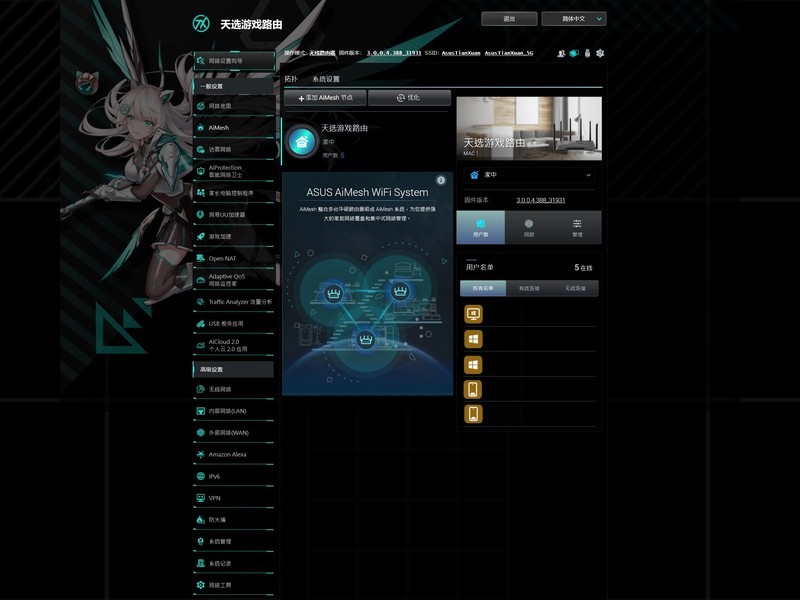Select the home icon of 天选游戏路由 node

tap(302, 142)
